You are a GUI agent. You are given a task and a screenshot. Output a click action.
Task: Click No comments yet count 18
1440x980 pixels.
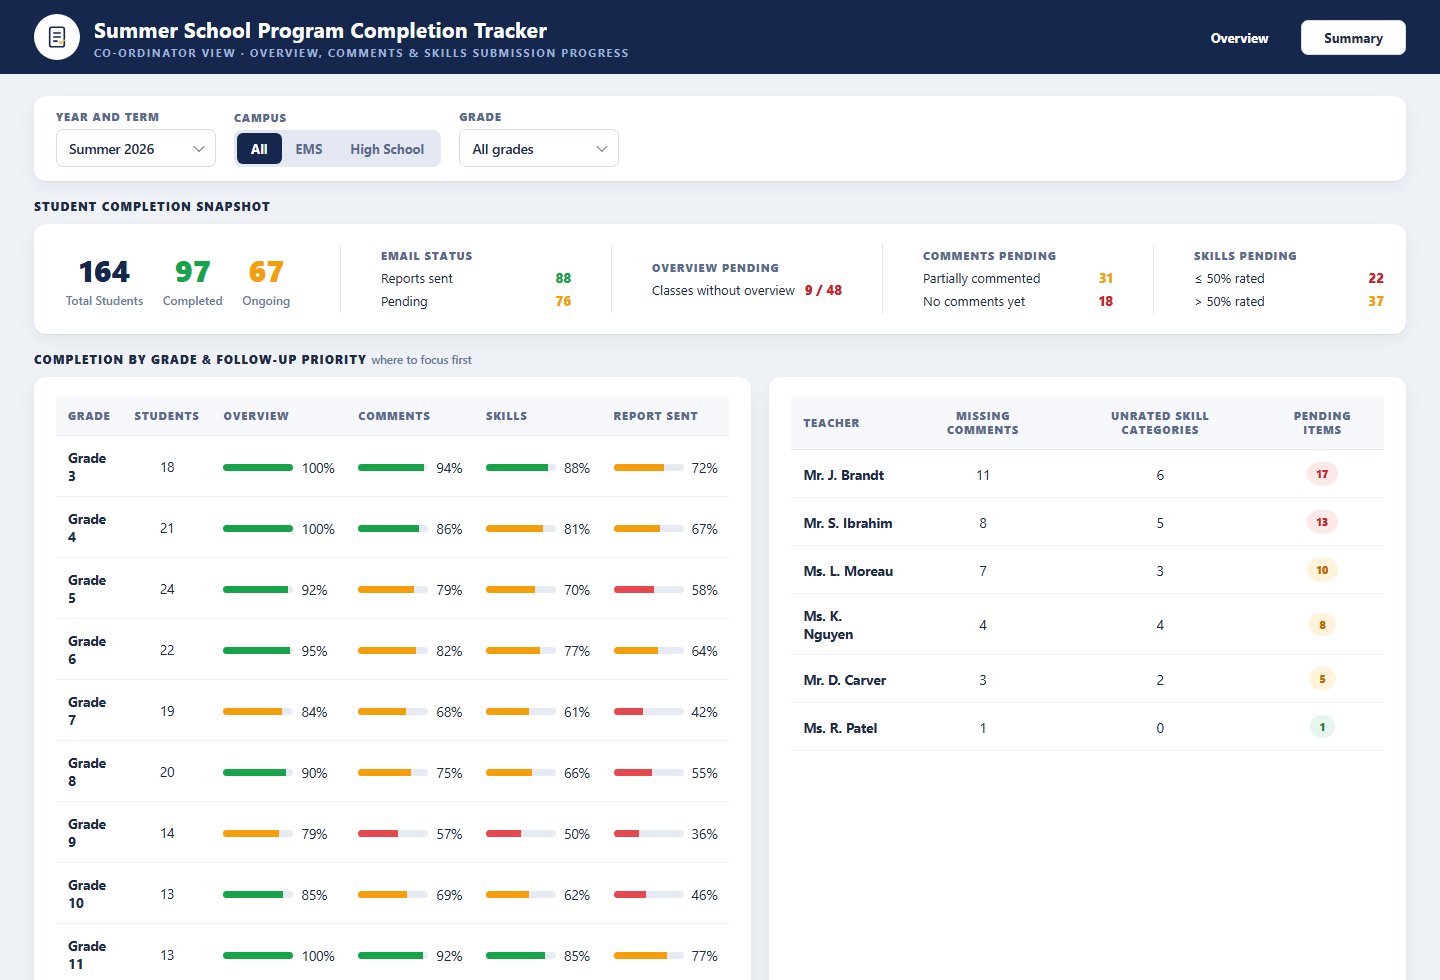(1106, 302)
